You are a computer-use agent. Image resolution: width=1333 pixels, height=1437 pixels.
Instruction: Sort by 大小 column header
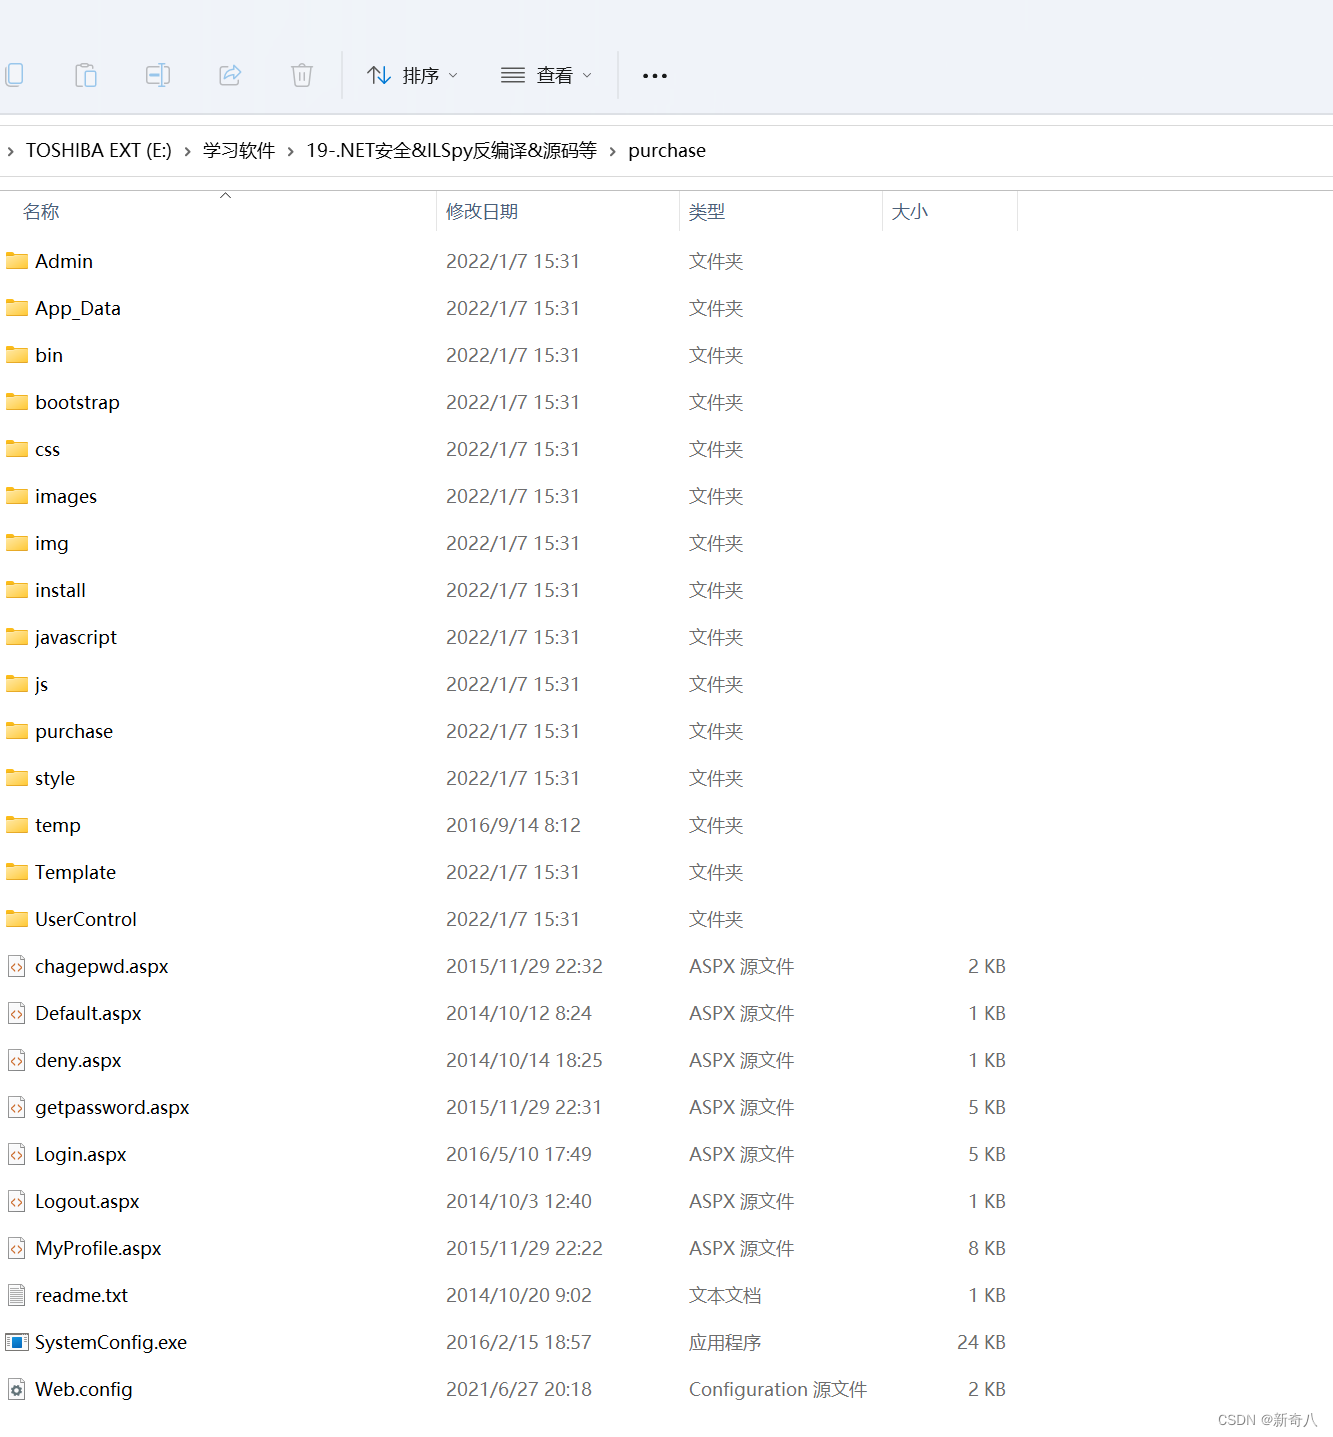pos(910,212)
